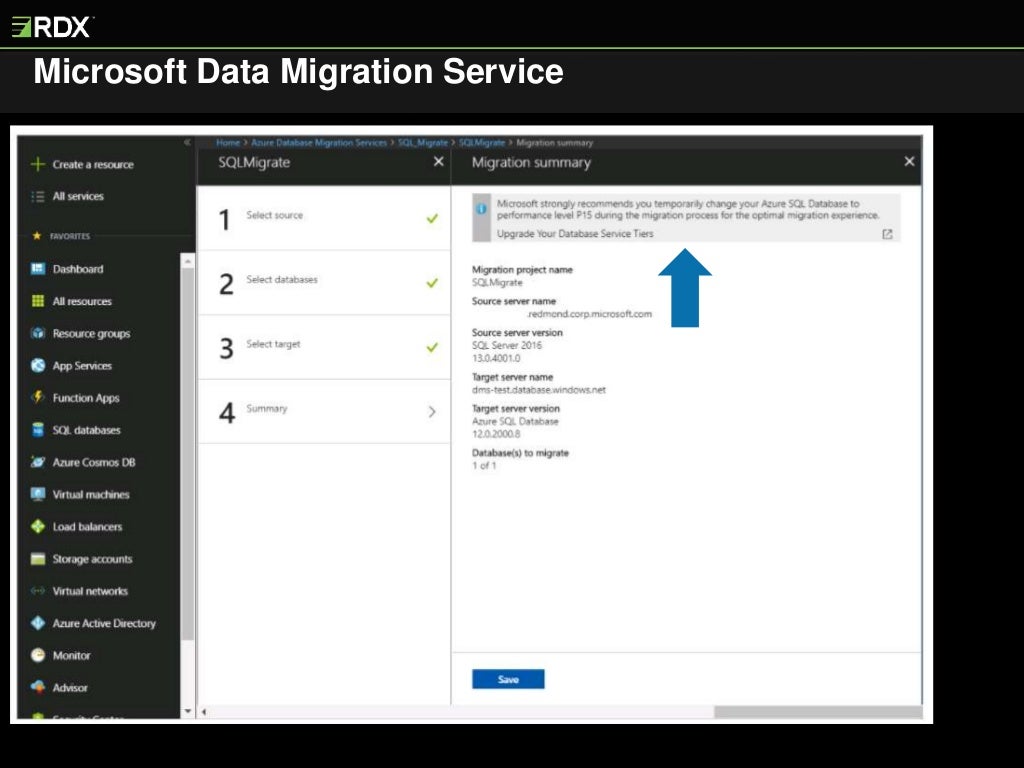Close the Migration summary blade

(909, 161)
